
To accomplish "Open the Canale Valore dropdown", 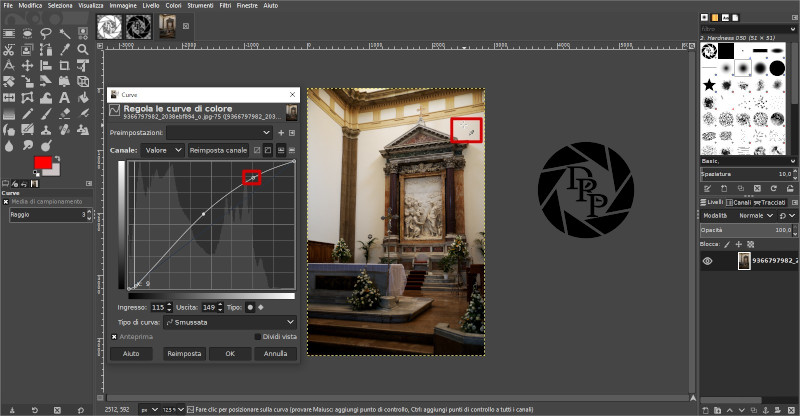I will click(x=162, y=150).
